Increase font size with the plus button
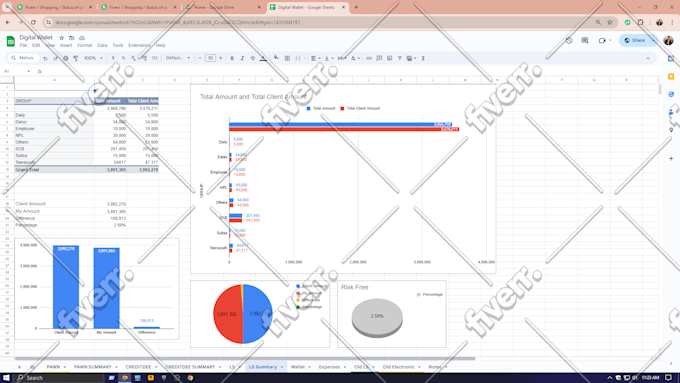The image size is (680, 383). [x=220, y=58]
